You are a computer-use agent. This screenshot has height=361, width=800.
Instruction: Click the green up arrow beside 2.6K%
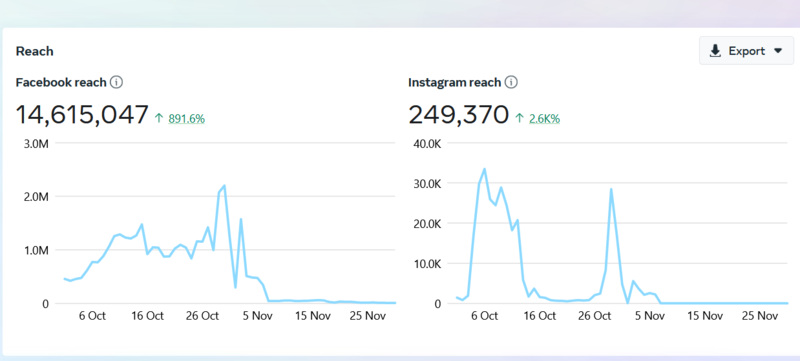pos(519,118)
